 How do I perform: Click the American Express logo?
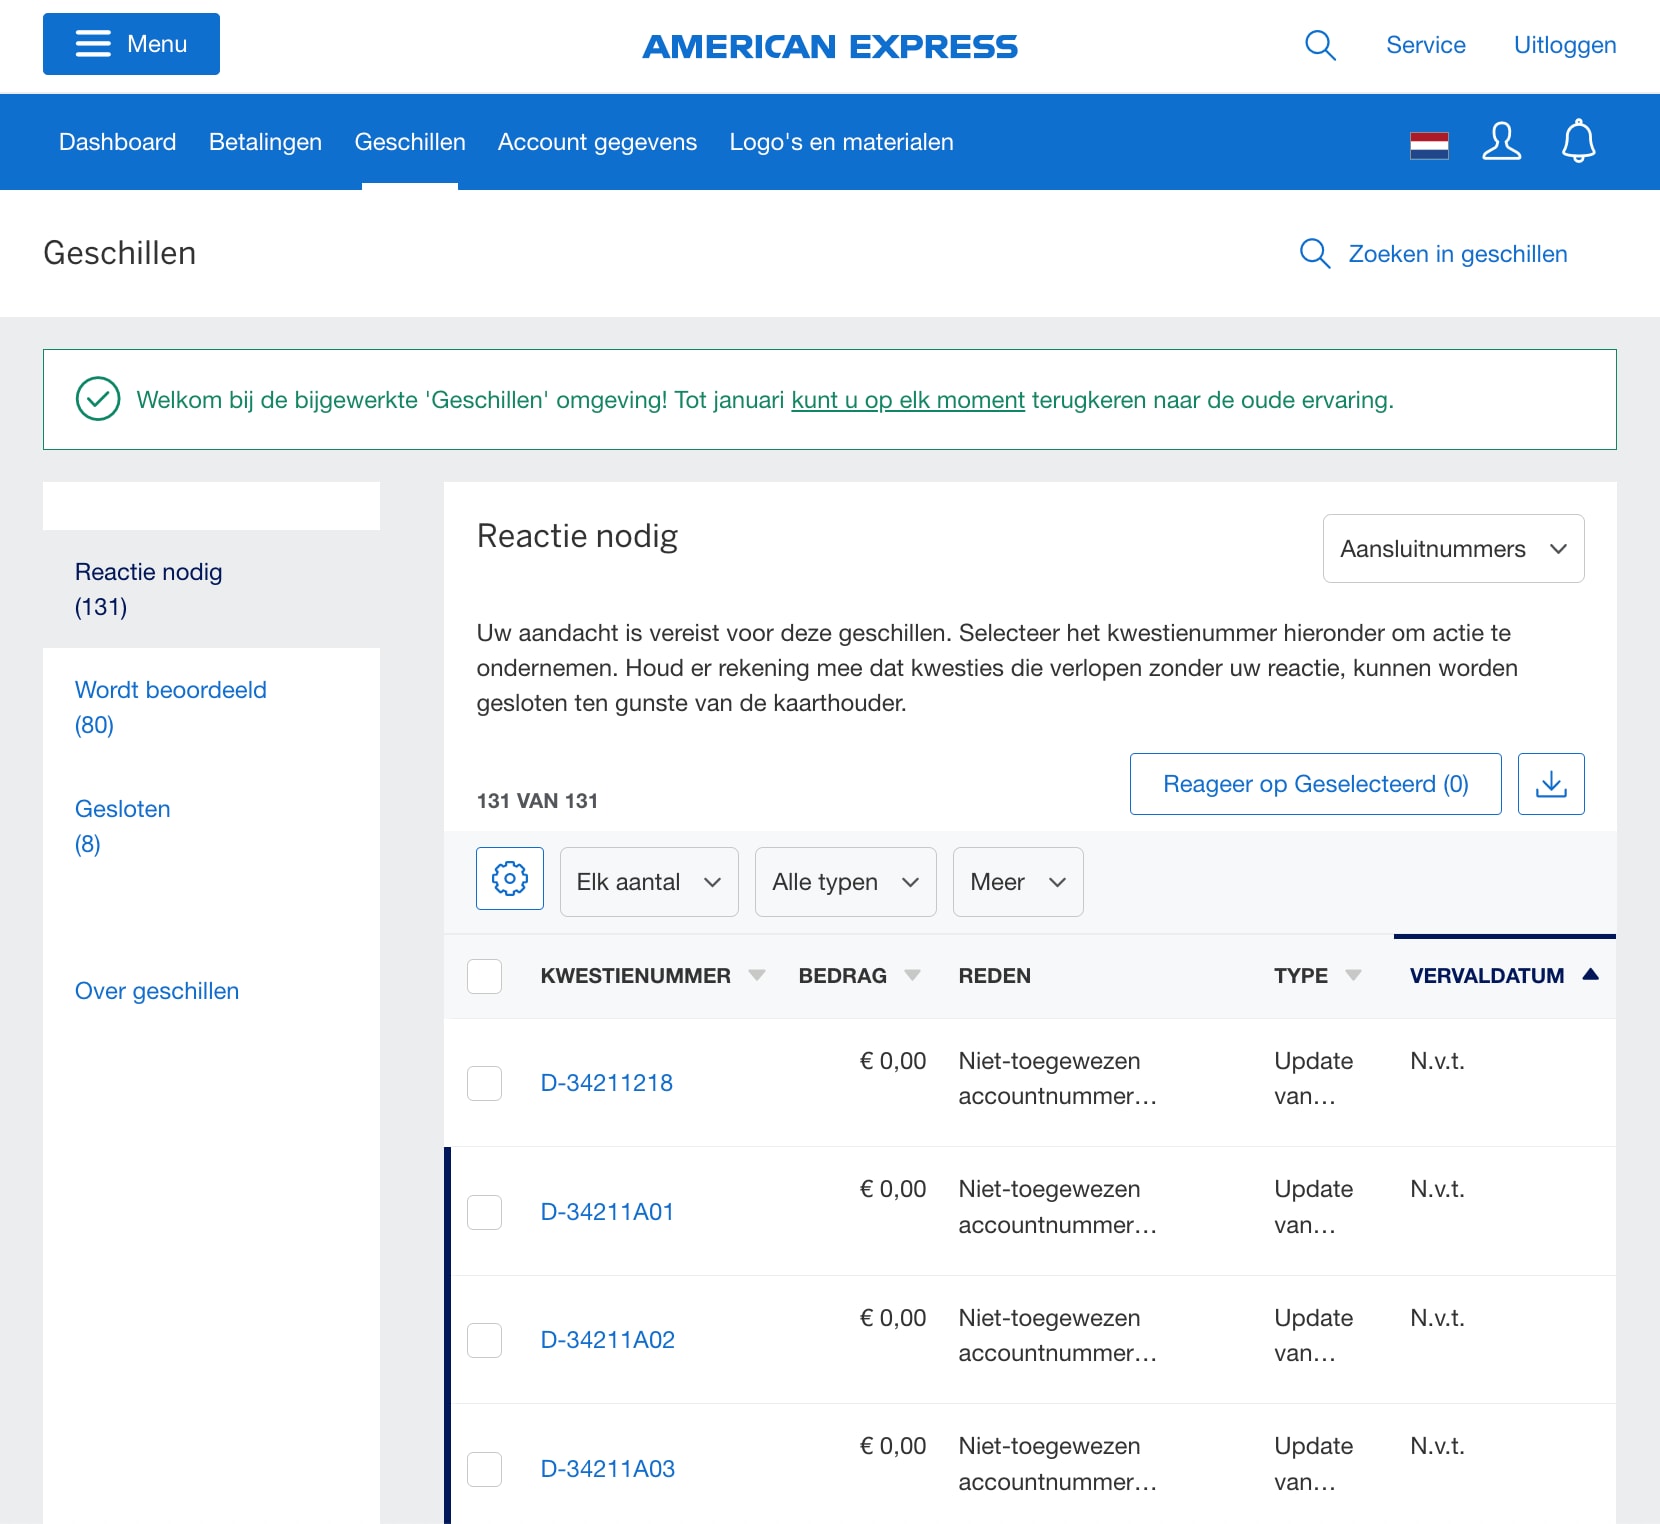coord(831,46)
